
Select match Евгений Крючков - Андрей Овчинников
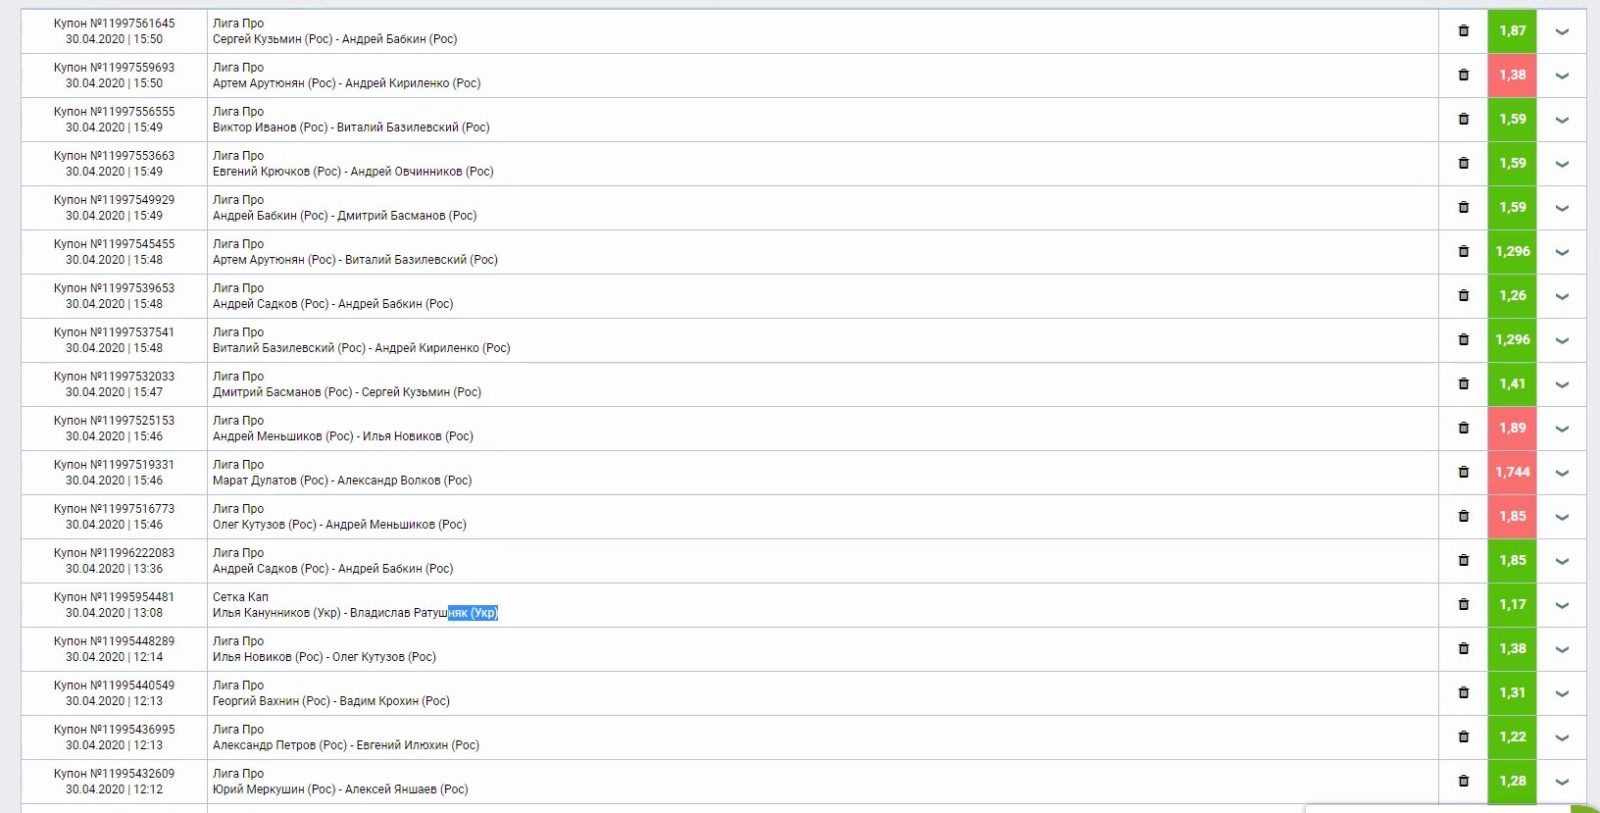(x=353, y=171)
